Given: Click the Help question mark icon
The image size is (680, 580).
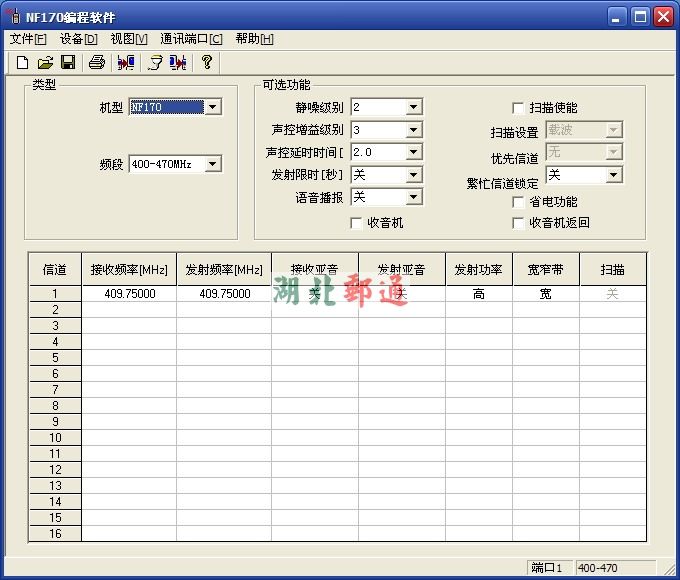Looking at the screenshot, I should point(207,62).
